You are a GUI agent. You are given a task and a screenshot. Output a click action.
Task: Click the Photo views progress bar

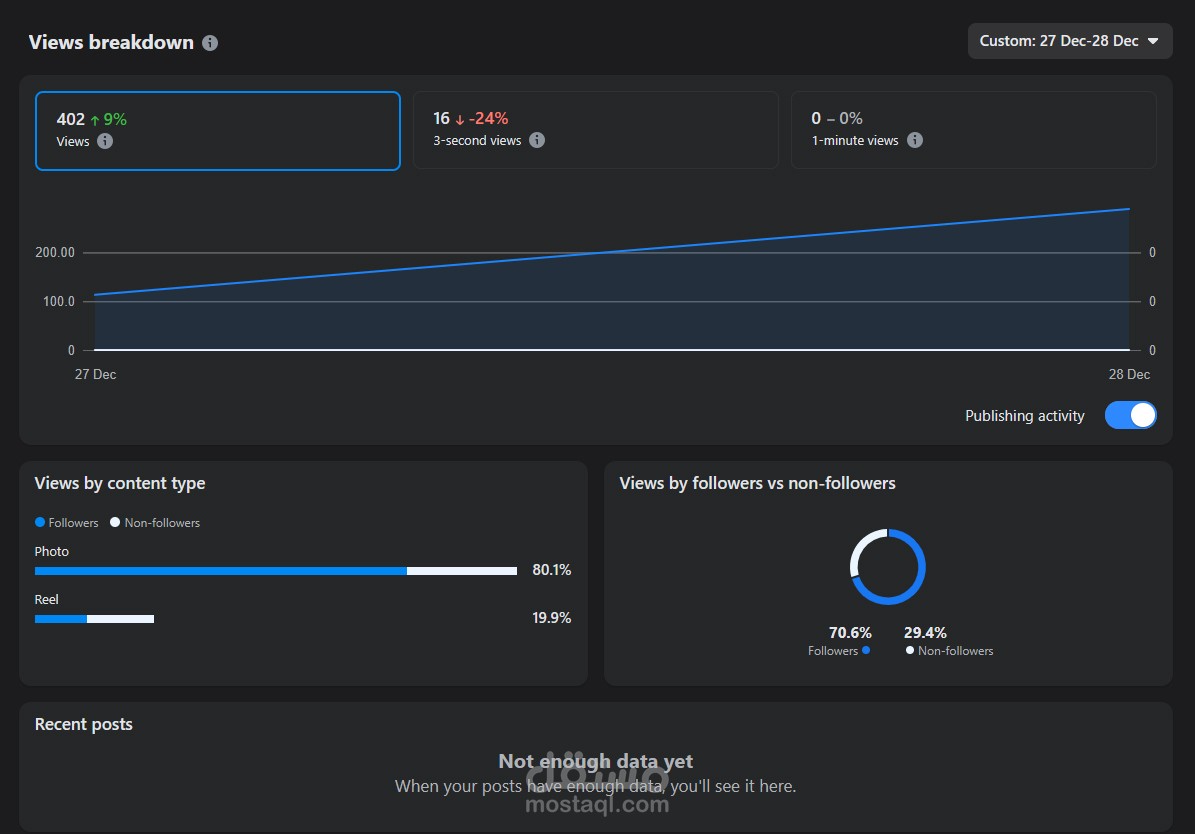click(x=275, y=571)
